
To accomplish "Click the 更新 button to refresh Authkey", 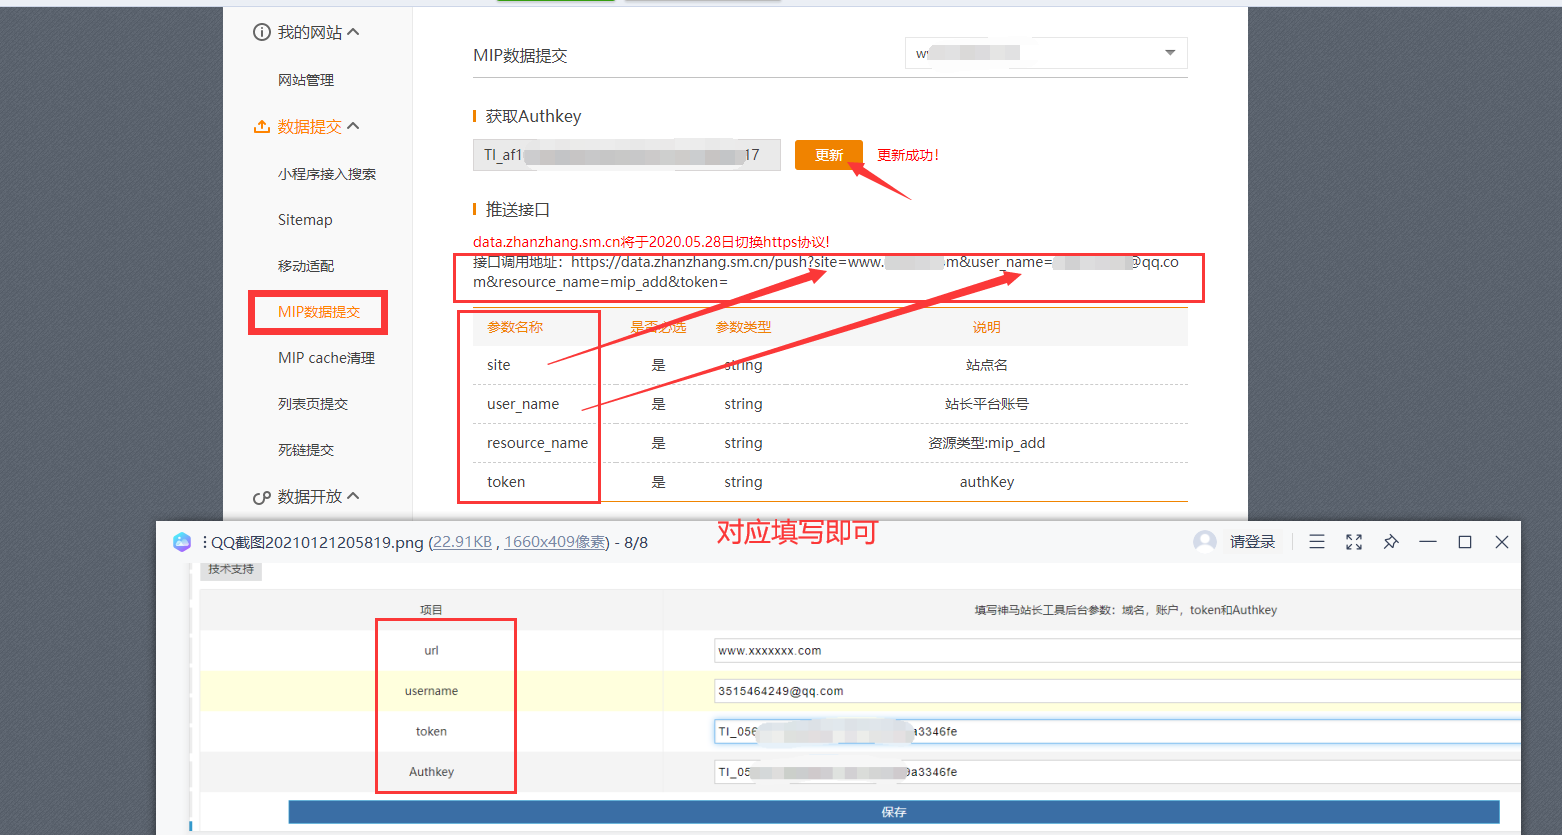I will [x=828, y=155].
